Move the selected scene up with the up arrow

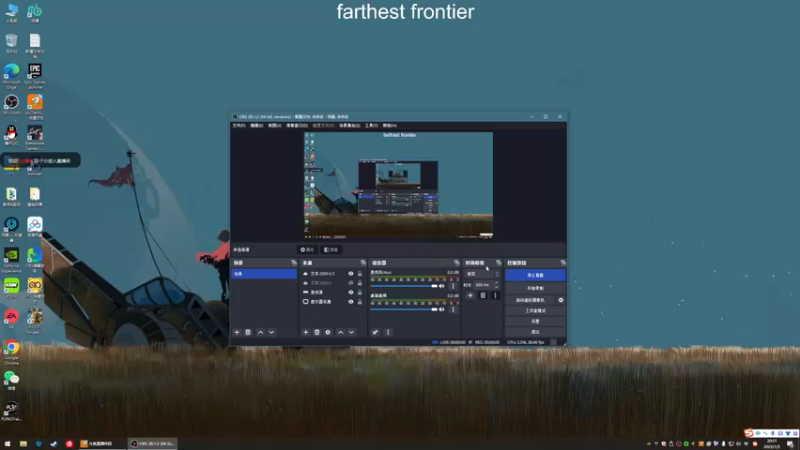(260, 332)
